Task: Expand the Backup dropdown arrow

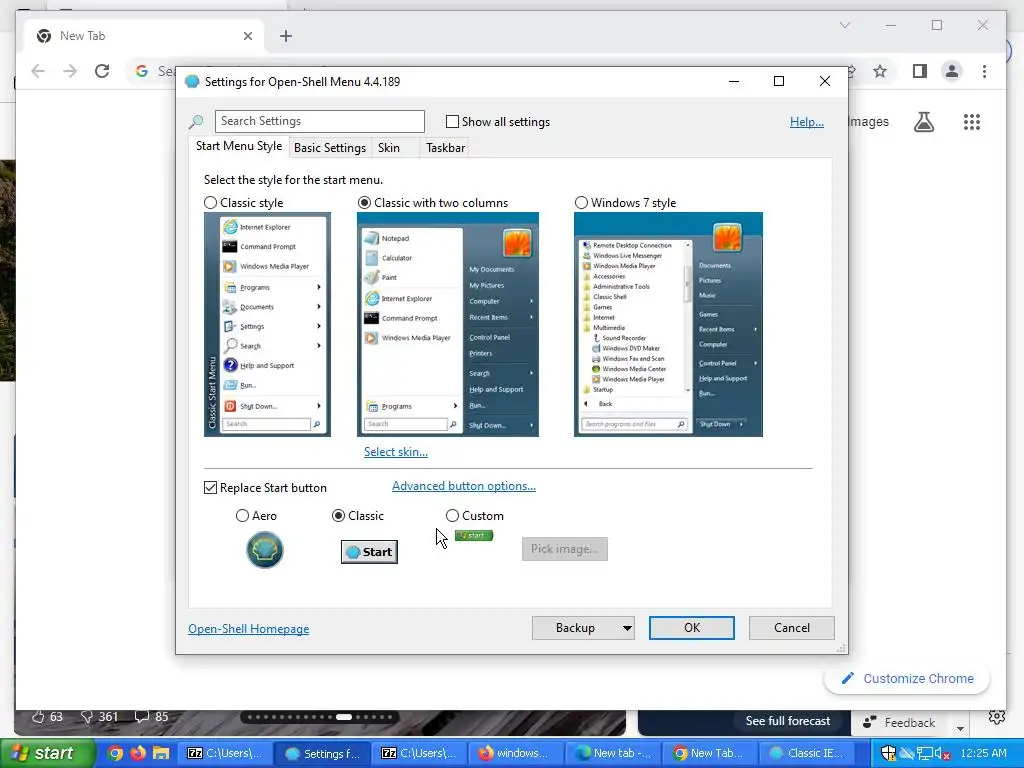Action: click(x=627, y=628)
